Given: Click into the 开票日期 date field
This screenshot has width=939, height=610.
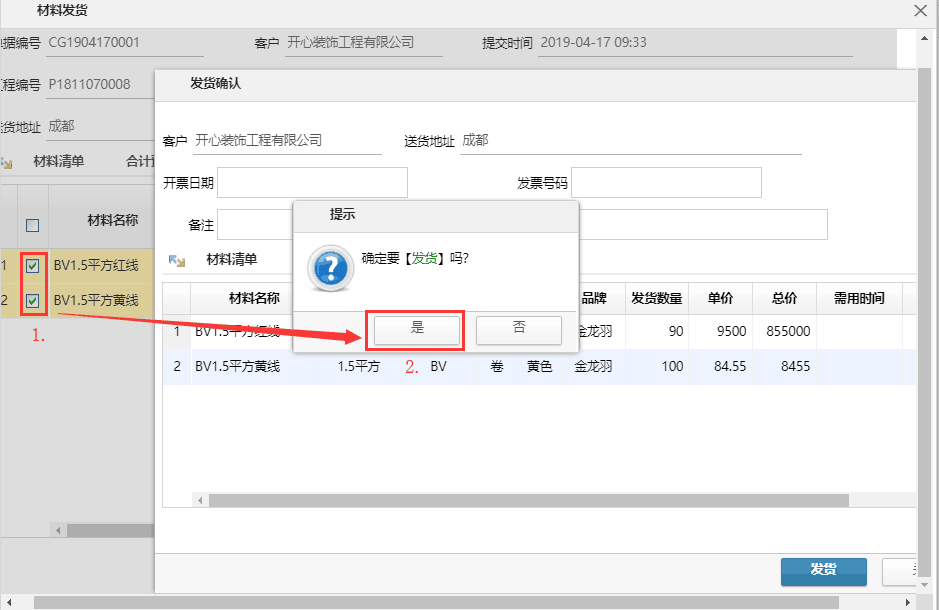Looking at the screenshot, I should click(312, 183).
